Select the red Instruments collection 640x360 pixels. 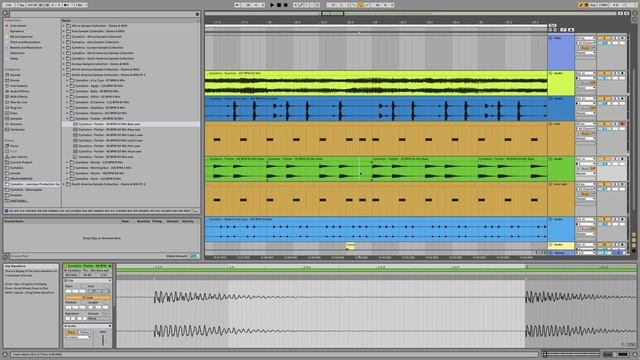click(18, 26)
